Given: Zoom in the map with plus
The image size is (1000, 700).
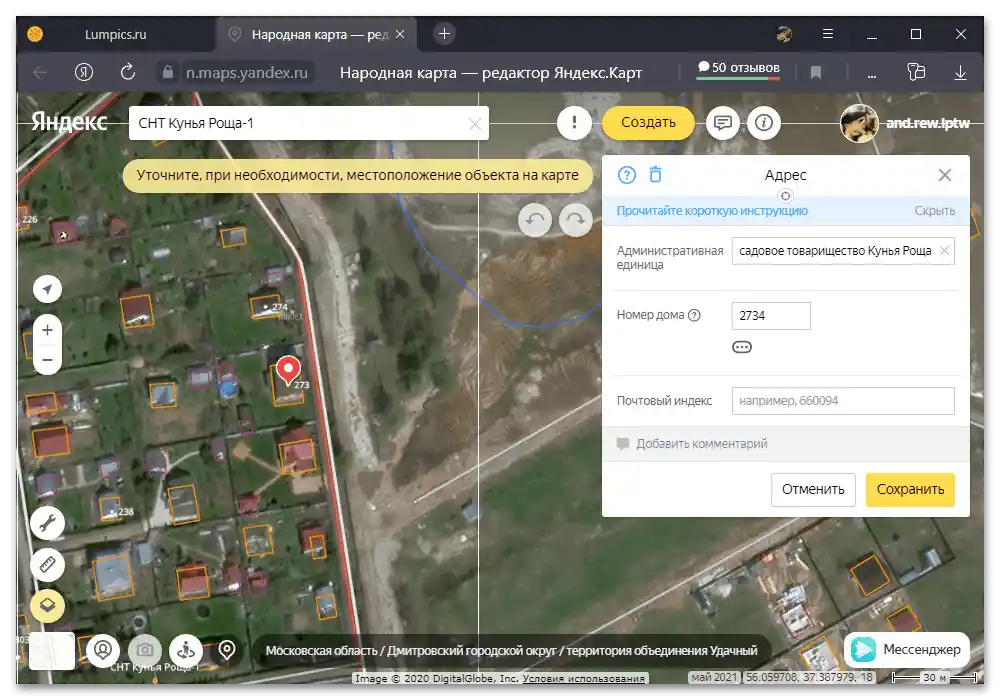Looking at the screenshot, I should (x=47, y=330).
